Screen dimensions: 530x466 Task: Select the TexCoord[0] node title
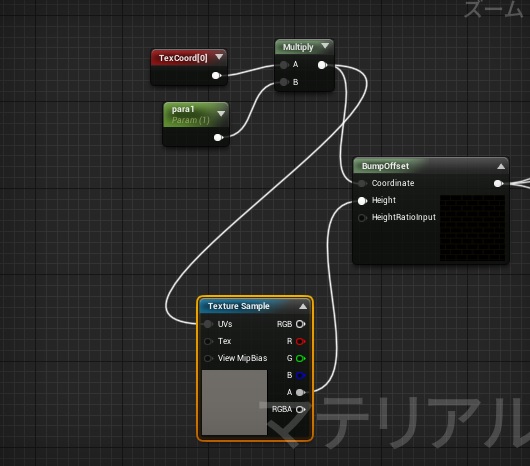tap(183, 58)
